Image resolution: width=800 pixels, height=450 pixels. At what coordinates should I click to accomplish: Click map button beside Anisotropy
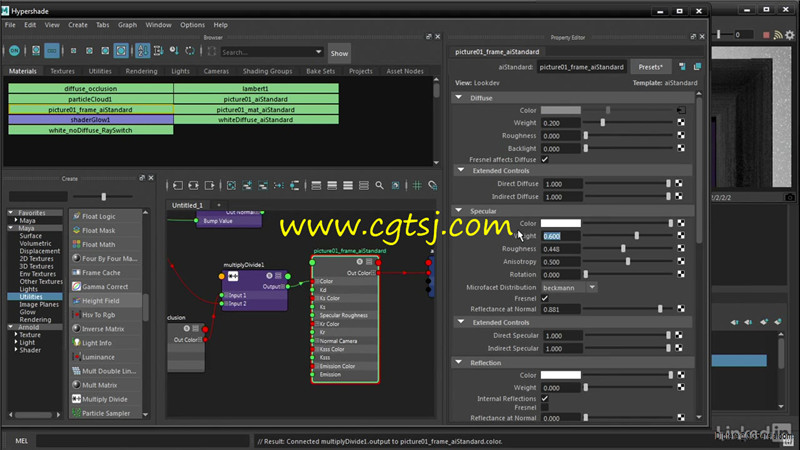681,261
